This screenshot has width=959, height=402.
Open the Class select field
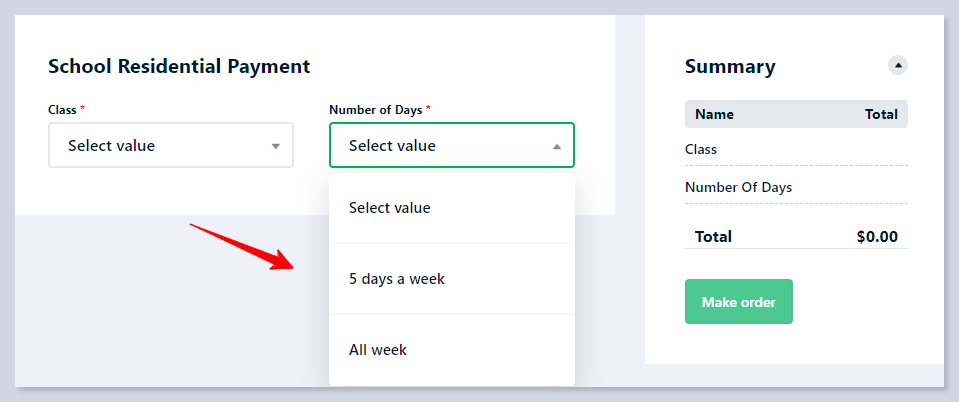[170, 145]
